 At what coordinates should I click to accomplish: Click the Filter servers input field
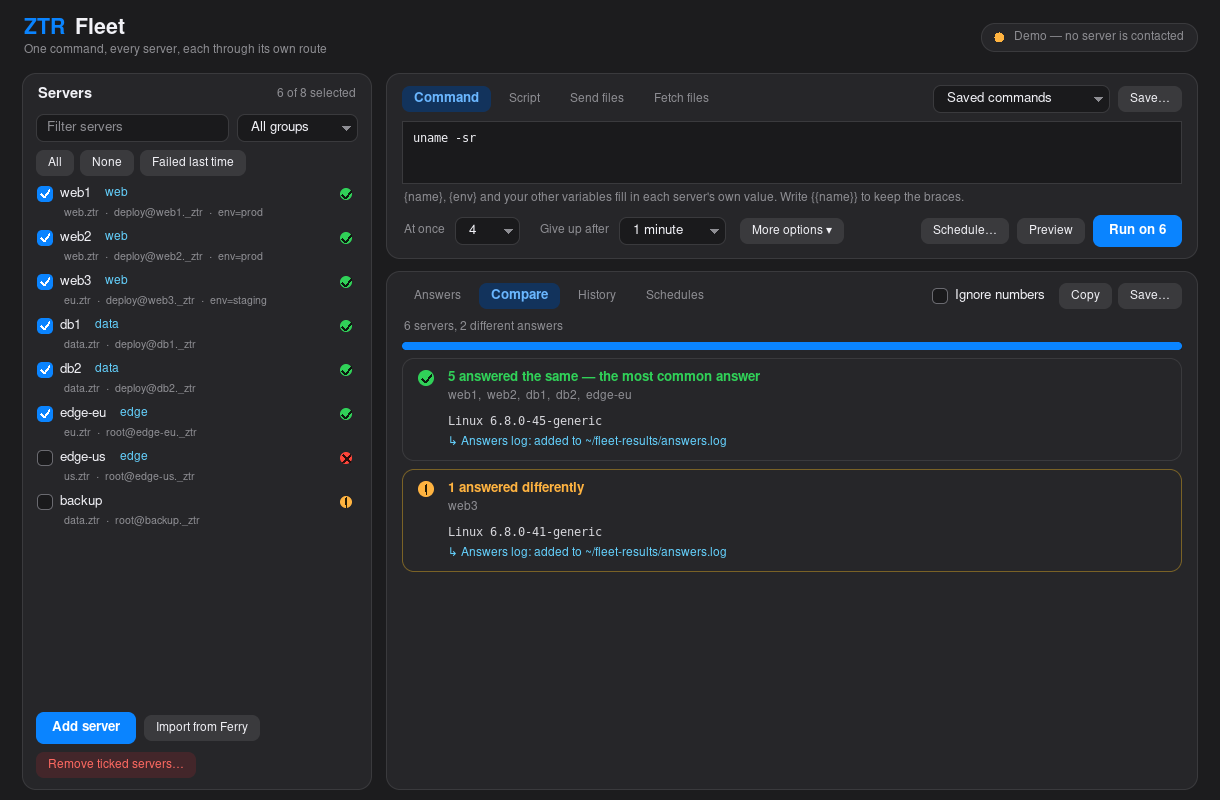click(132, 128)
